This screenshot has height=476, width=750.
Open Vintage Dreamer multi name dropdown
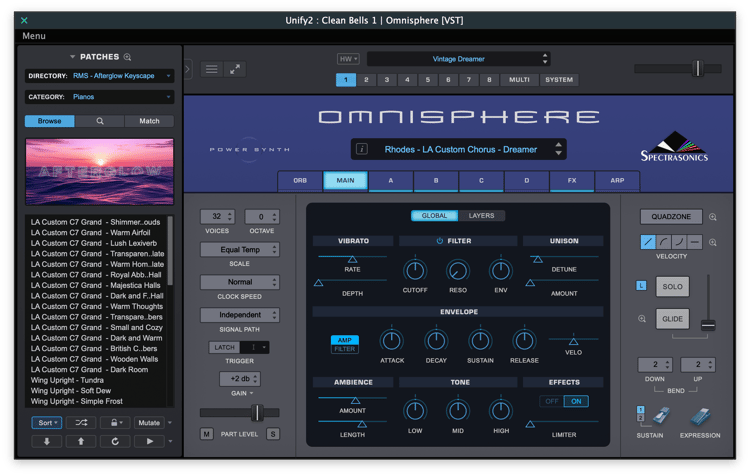(458, 59)
